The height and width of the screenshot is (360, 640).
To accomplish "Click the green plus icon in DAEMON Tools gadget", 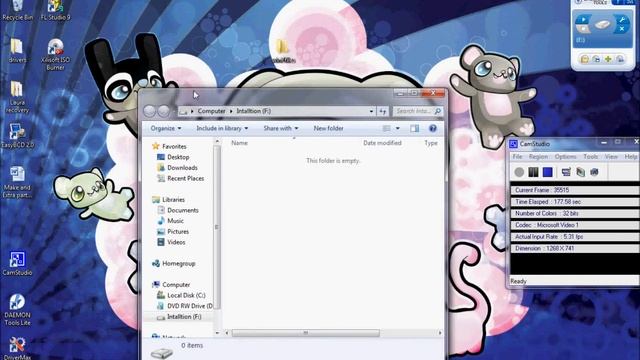I will tap(608, 59).
